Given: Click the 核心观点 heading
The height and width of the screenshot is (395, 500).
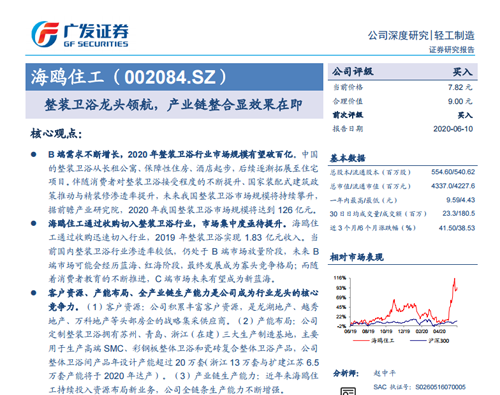Looking at the screenshot, I should [56, 134].
